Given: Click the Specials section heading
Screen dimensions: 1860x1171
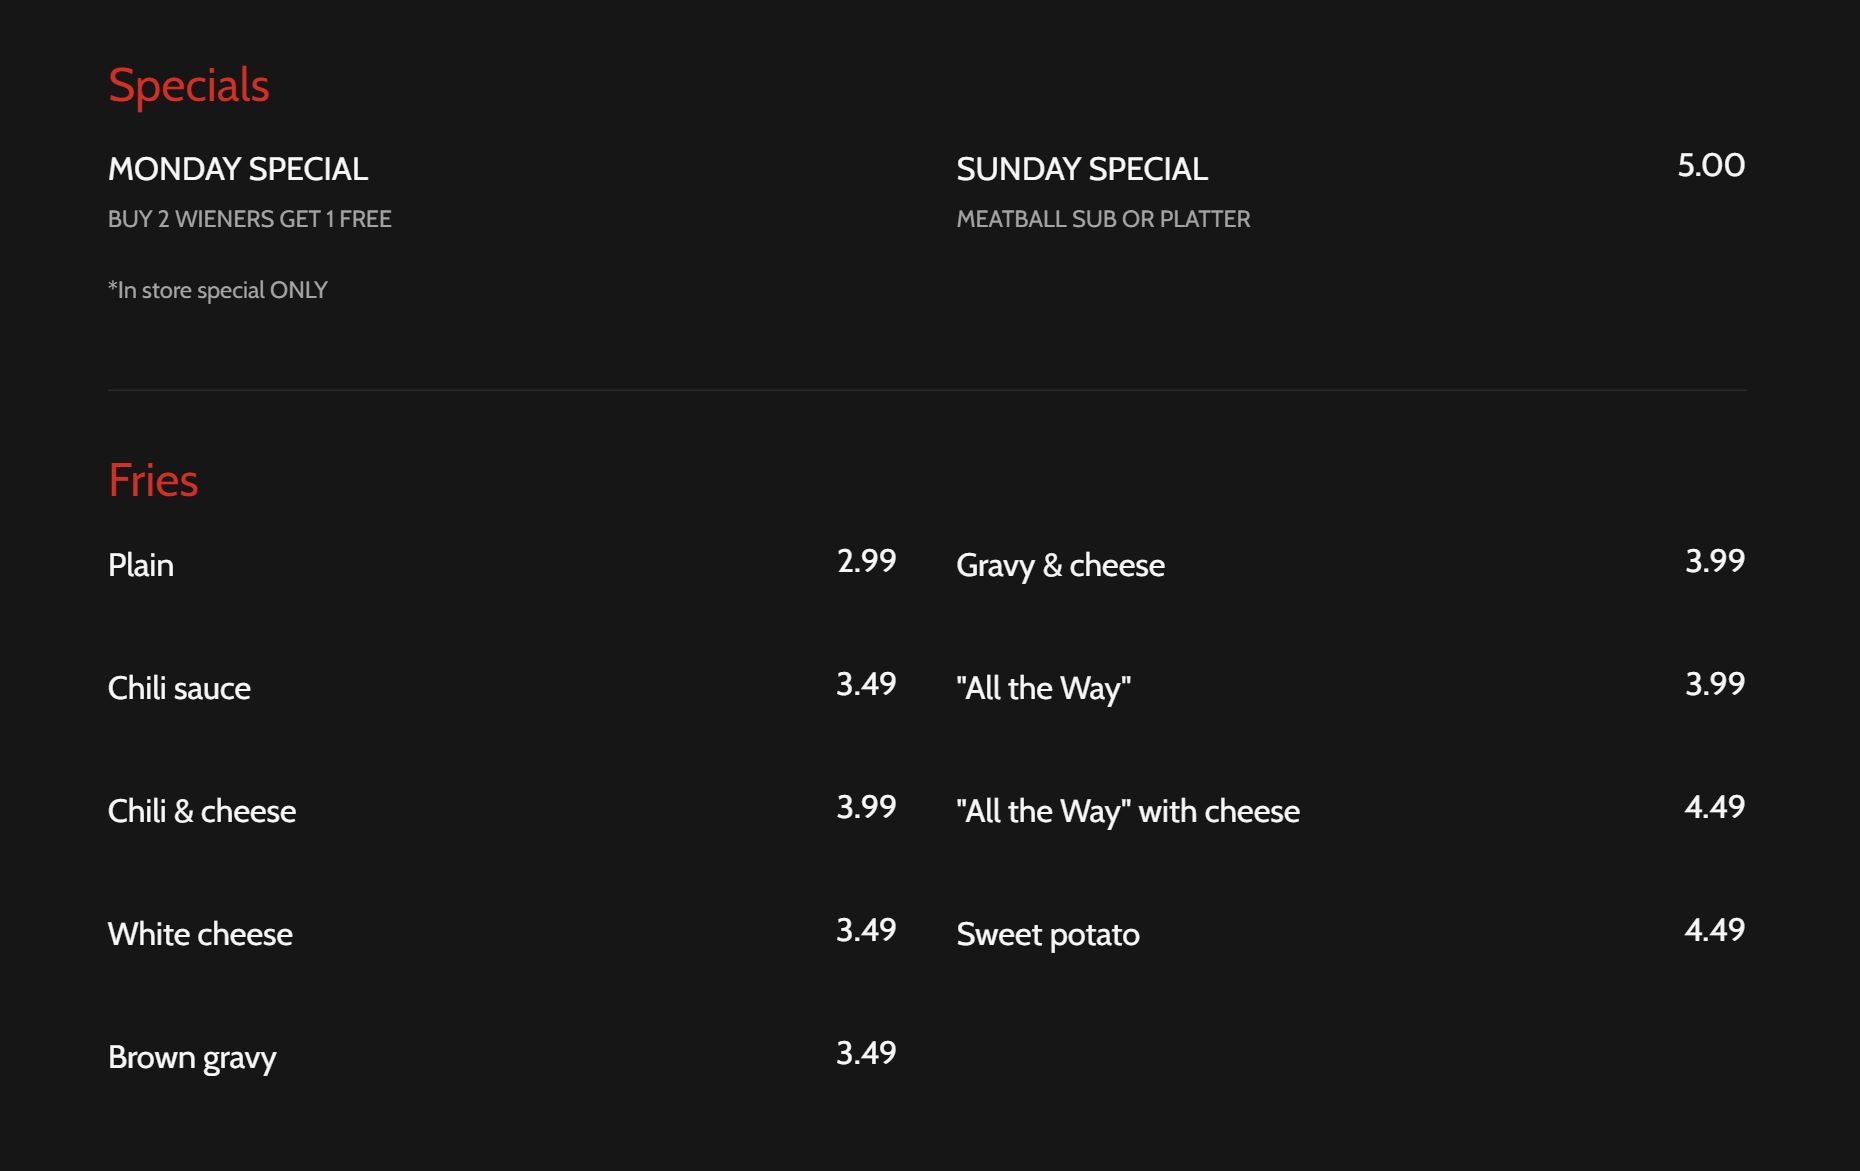Looking at the screenshot, I should [x=188, y=85].
